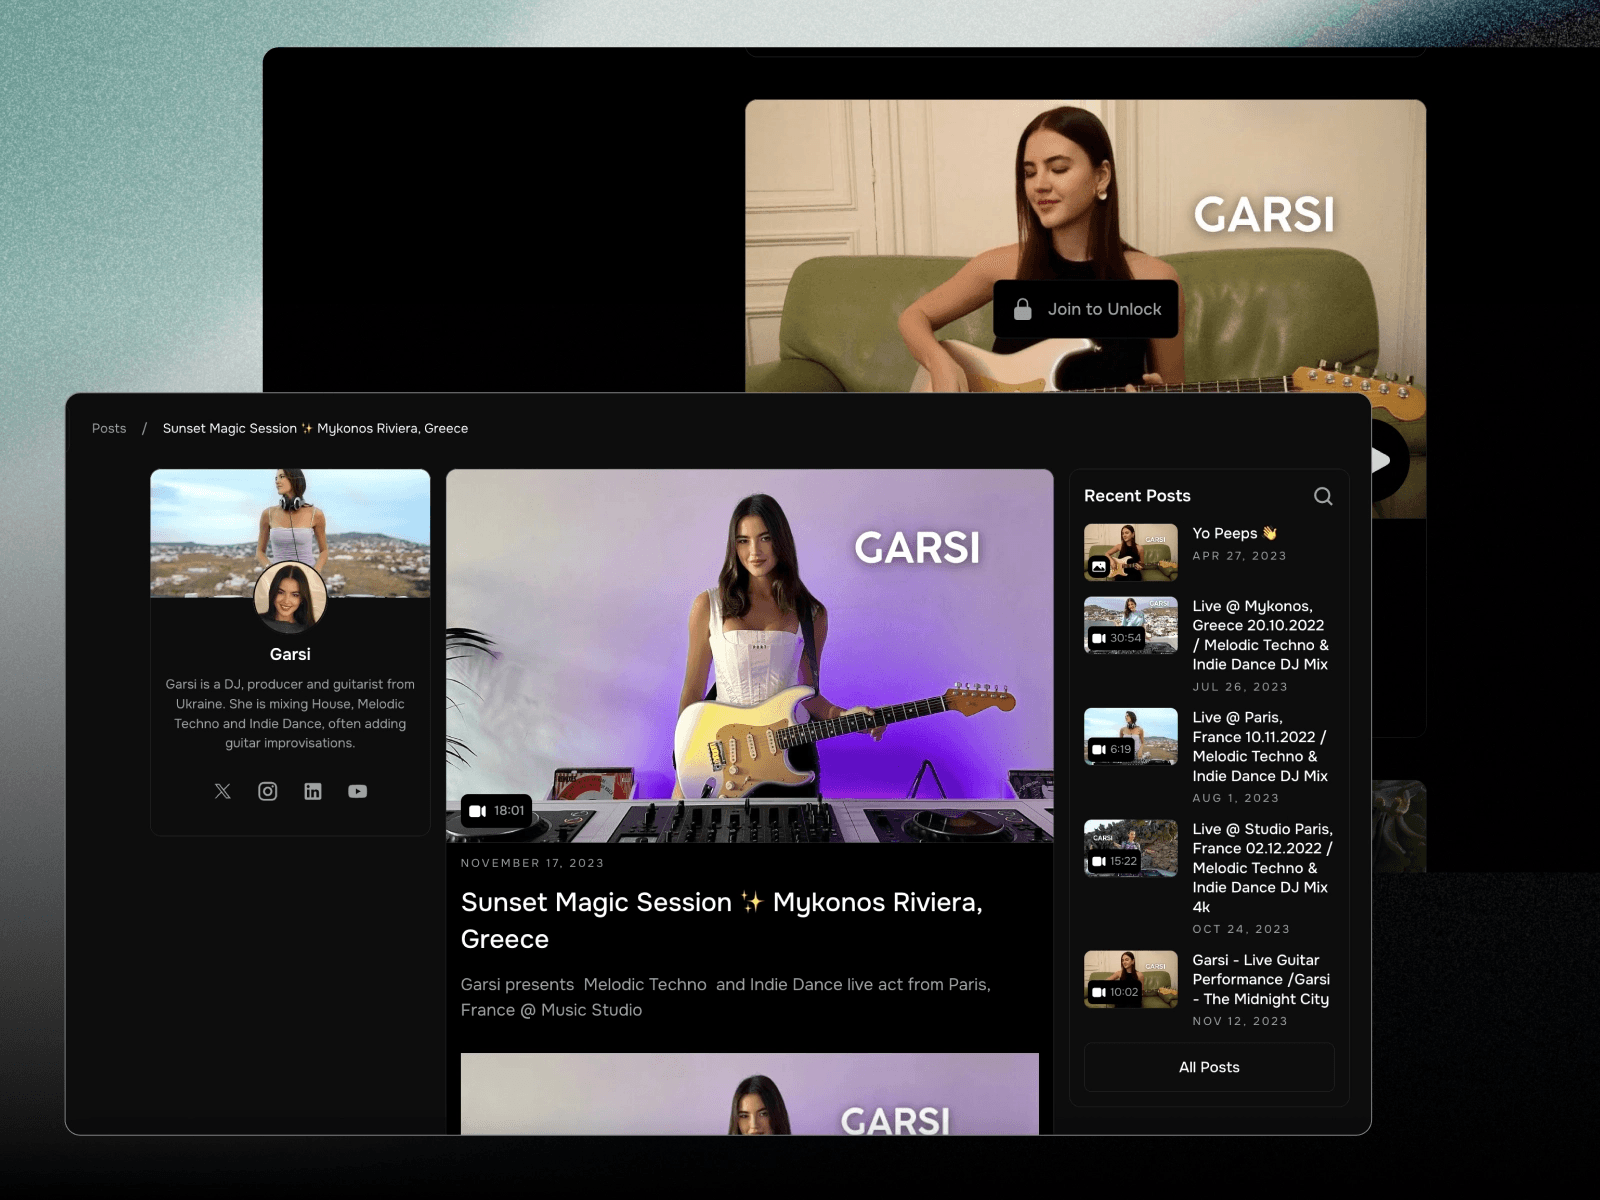The image size is (1600, 1200).
Task: Click the Garsi name in profile card
Action: pos(290,654)
